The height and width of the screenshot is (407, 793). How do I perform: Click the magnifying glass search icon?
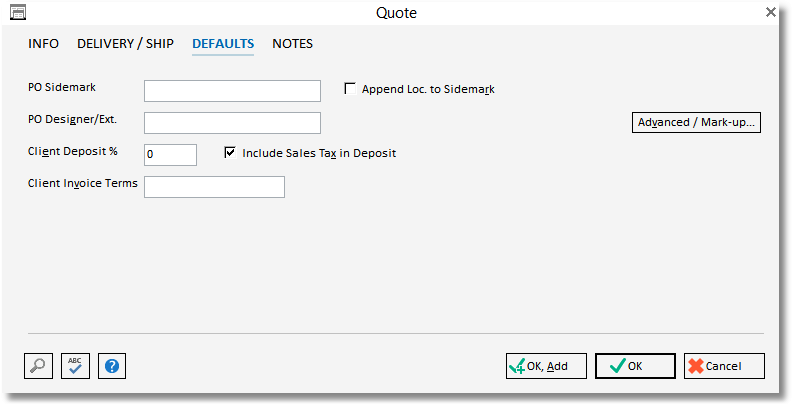point(38,366)
